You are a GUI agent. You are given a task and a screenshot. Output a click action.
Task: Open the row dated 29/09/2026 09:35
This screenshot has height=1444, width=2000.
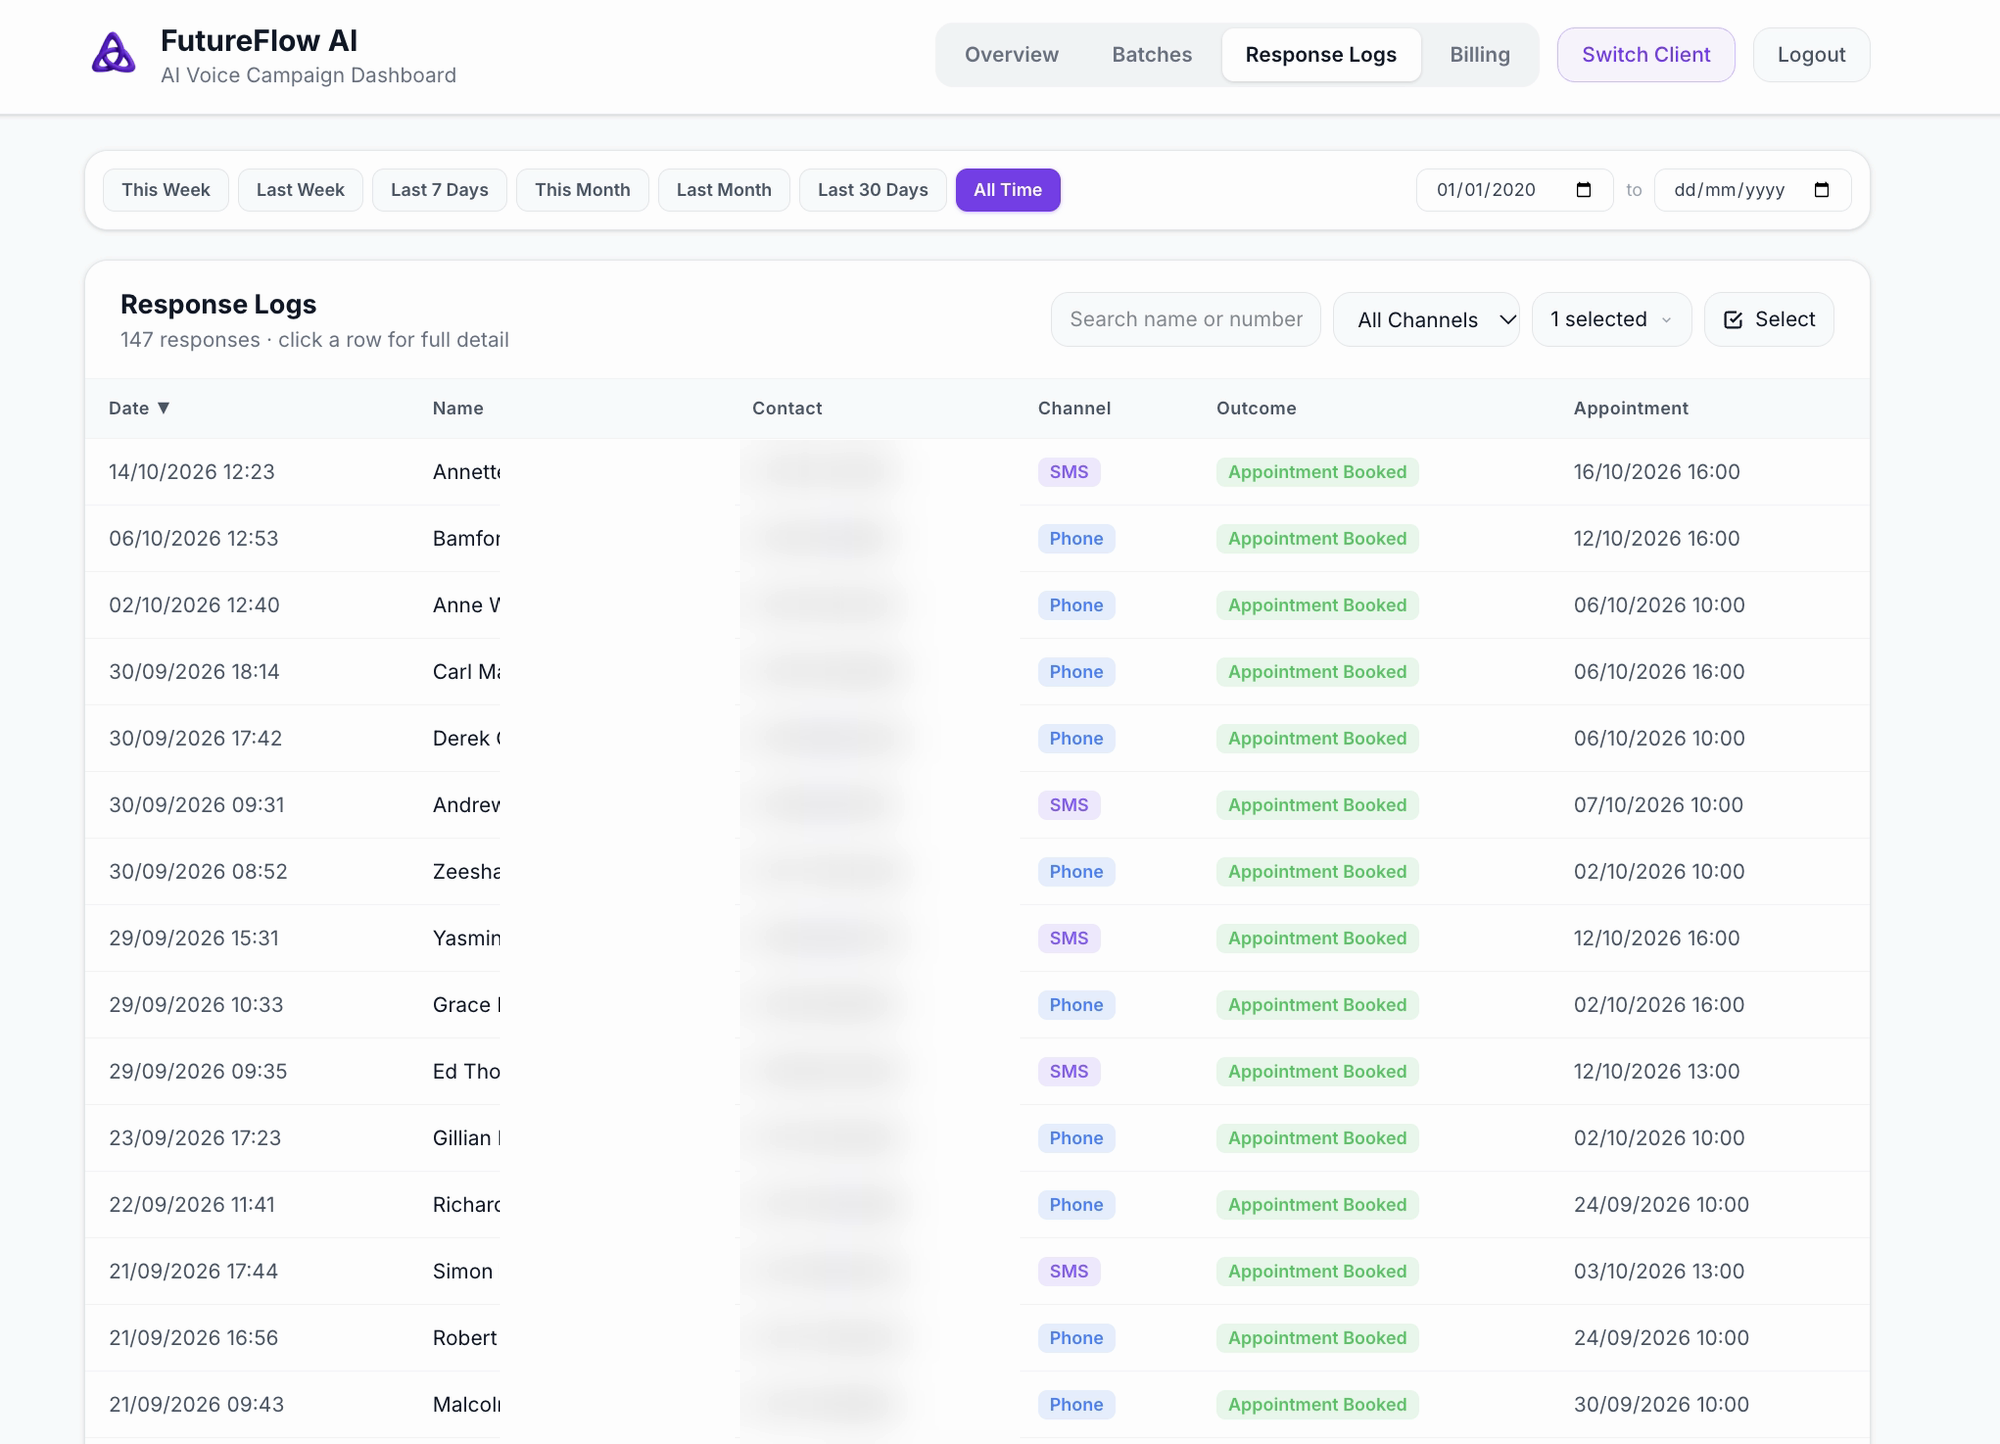coord(977,1072)
